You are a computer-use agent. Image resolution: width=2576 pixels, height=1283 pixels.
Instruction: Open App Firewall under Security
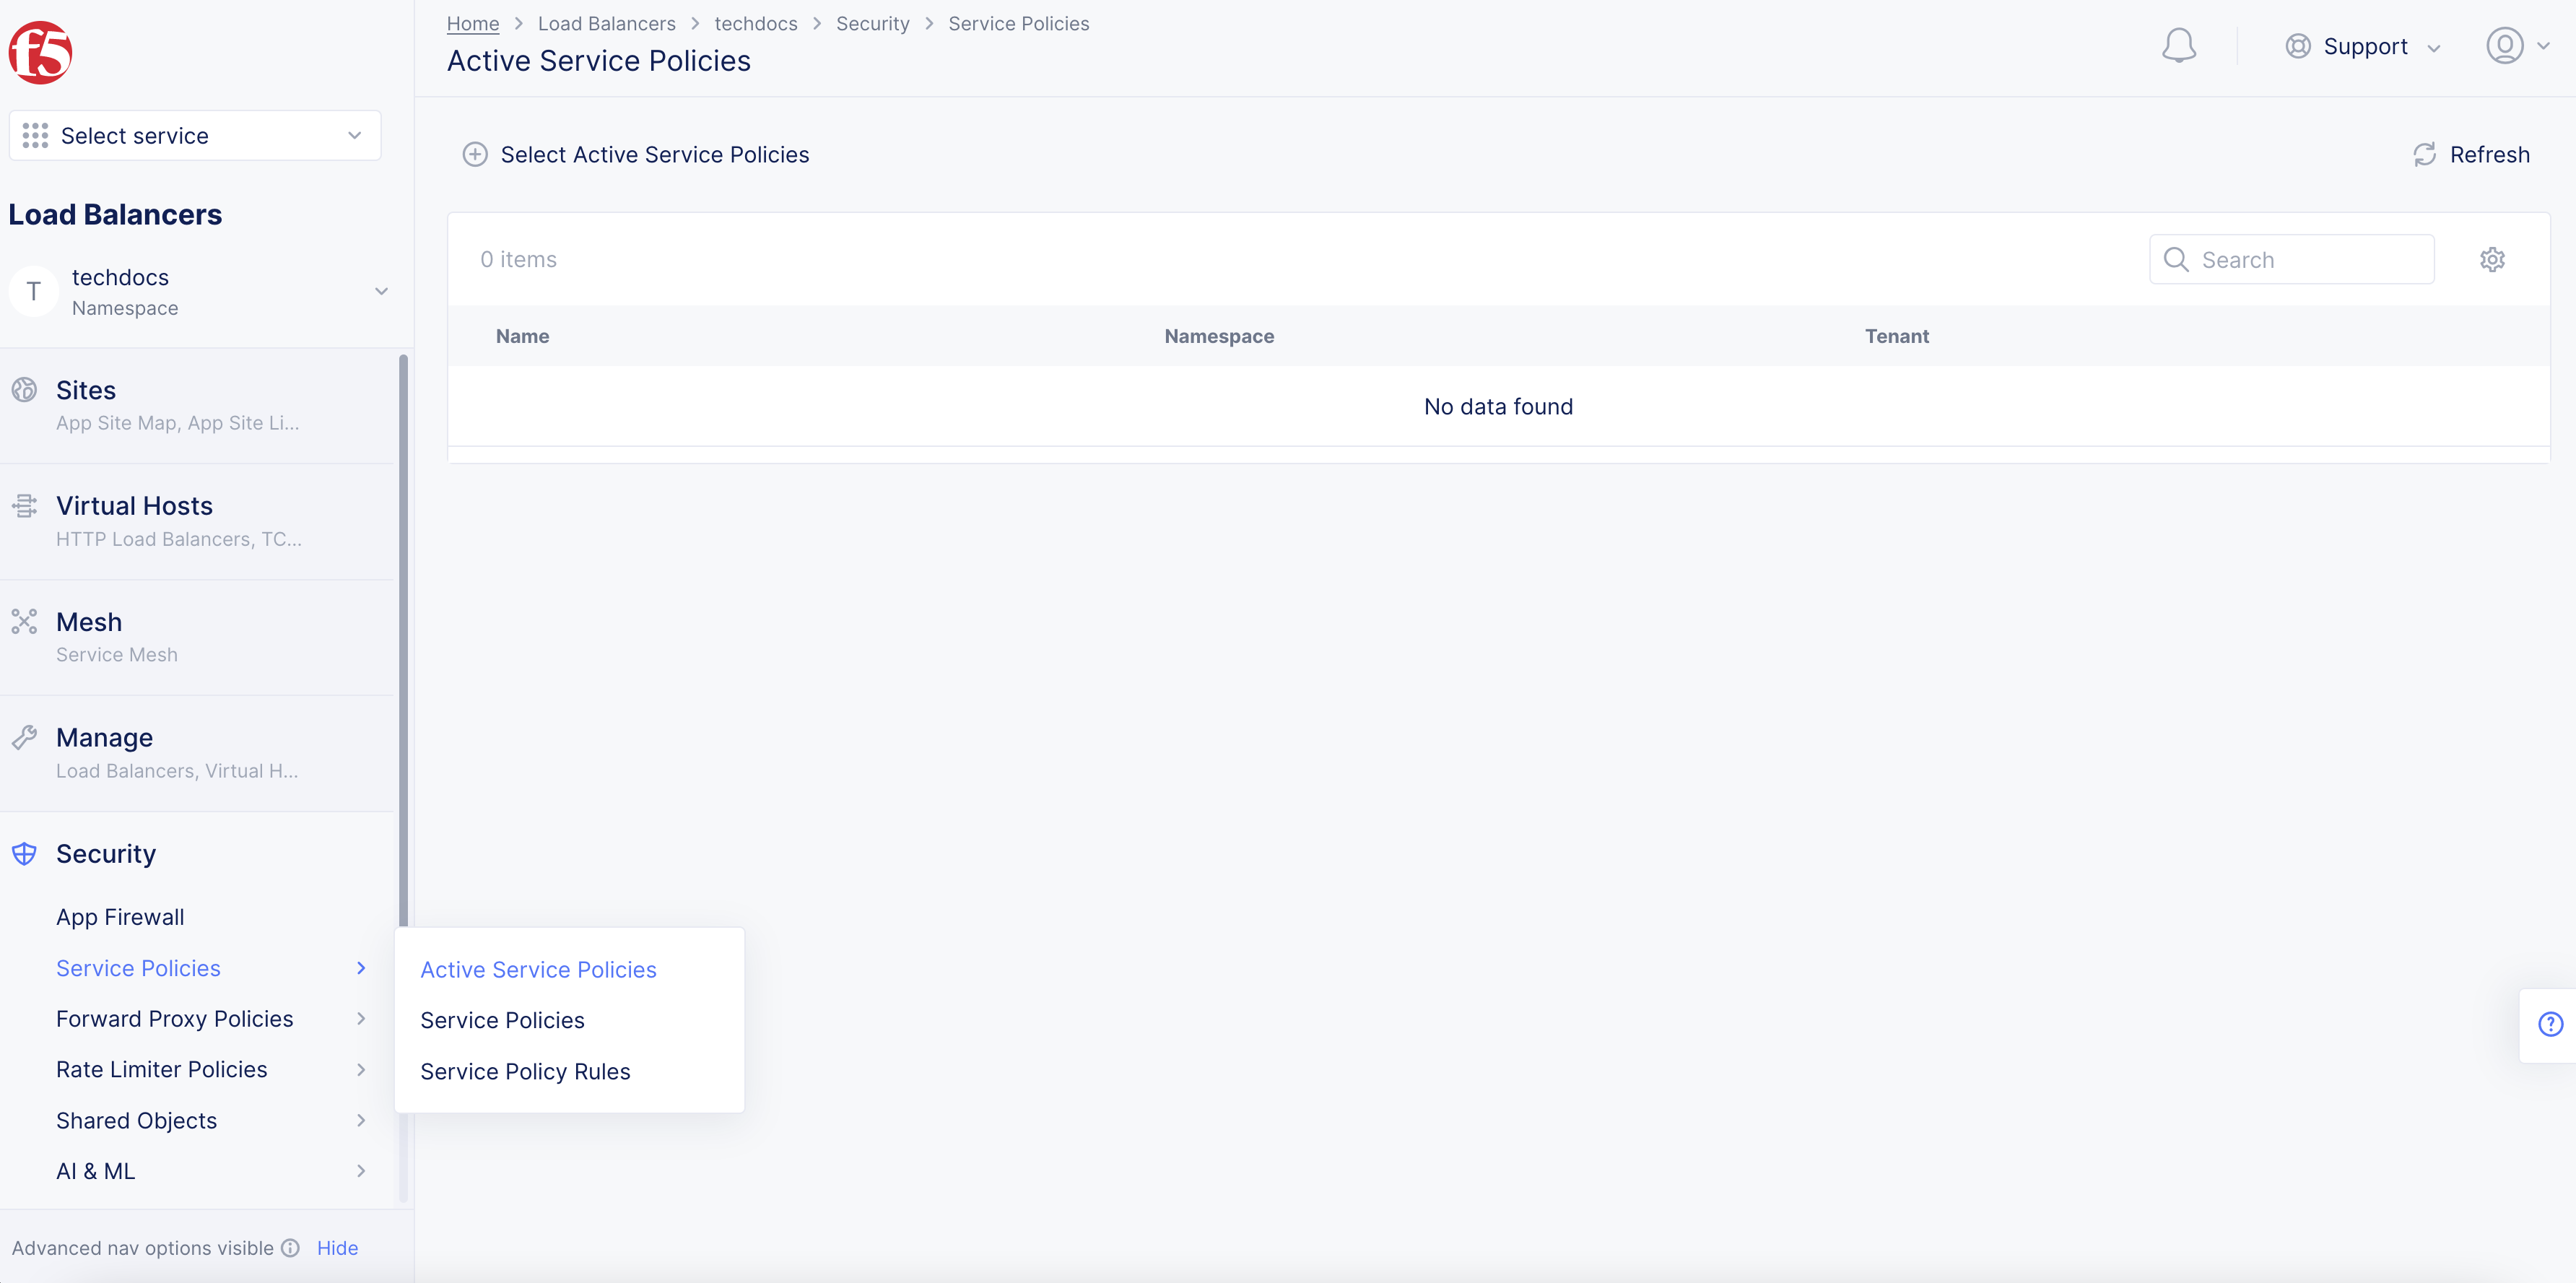(120, 917)
